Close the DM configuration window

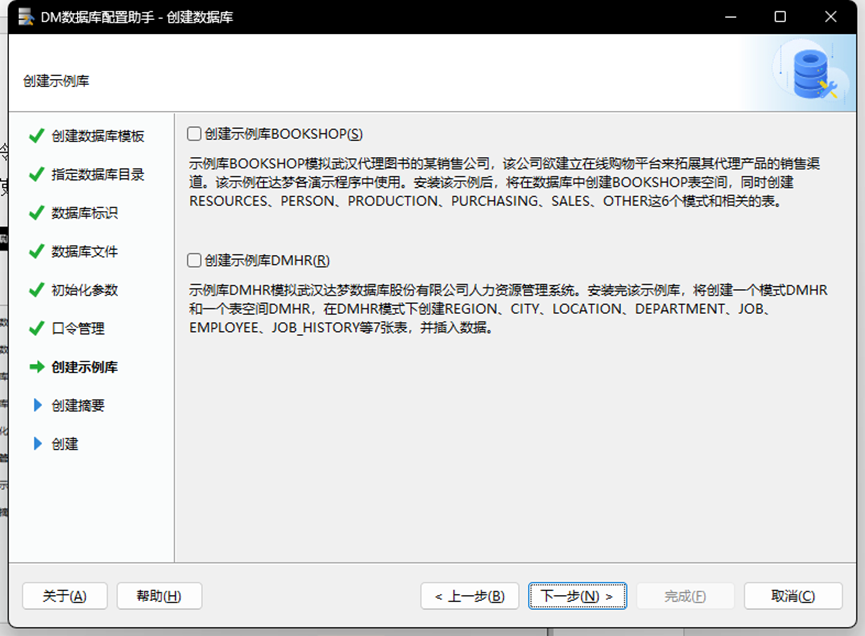pyautogui.click(x=831, y=17)
